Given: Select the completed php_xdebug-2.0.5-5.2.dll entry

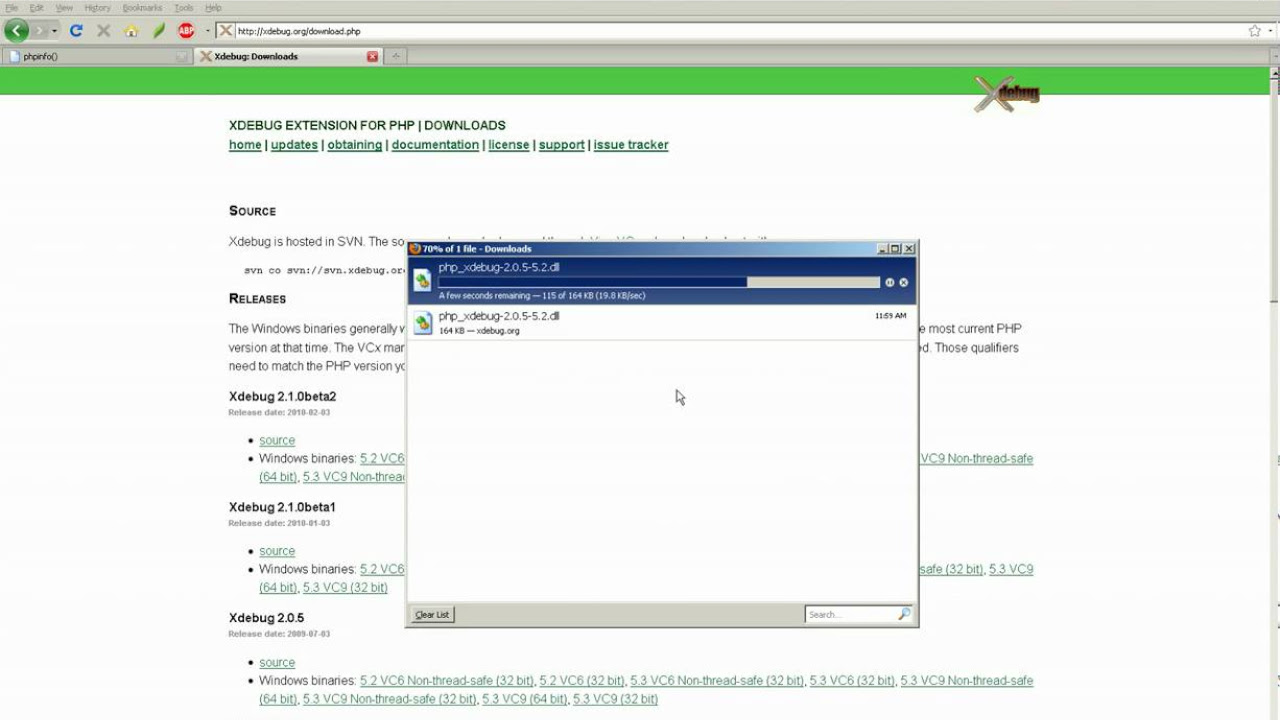Looking at the screenshot, I should tap(662, 322).
